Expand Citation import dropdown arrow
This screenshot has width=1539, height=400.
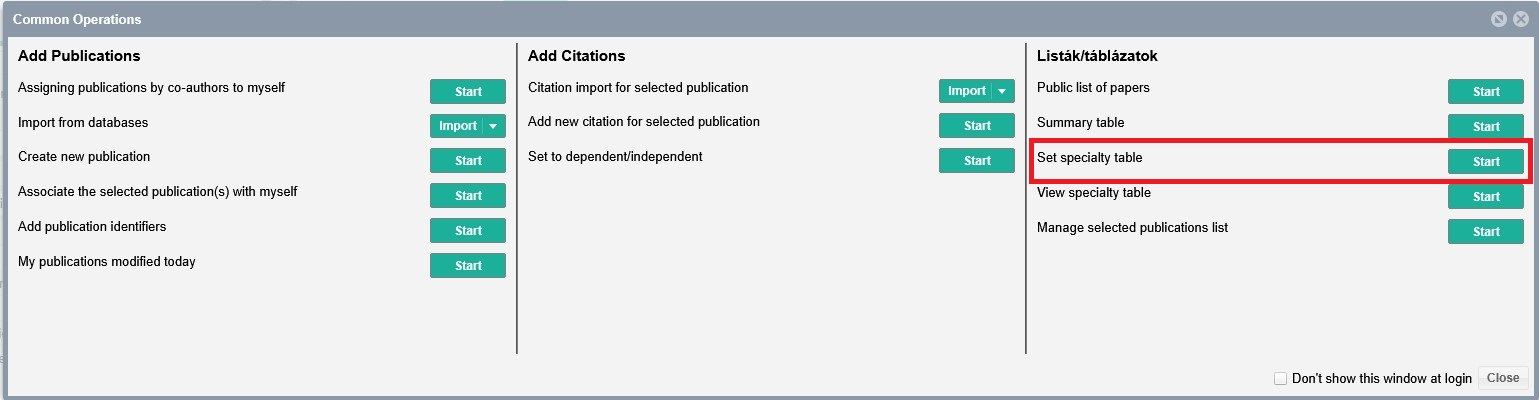coord(1002,91)
